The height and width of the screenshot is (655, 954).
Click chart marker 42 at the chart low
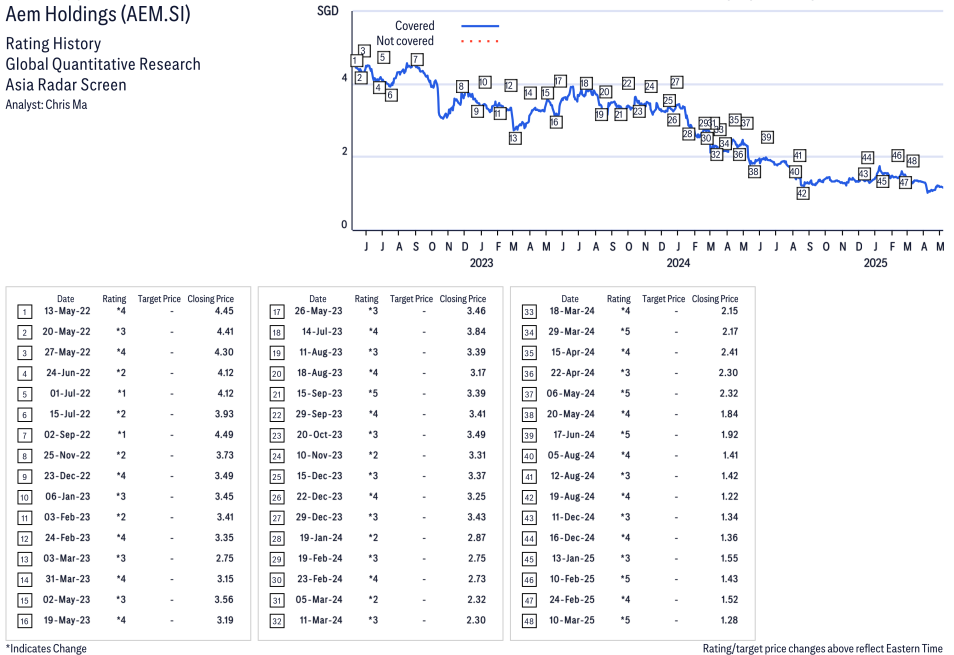click(x=803, y=193)
